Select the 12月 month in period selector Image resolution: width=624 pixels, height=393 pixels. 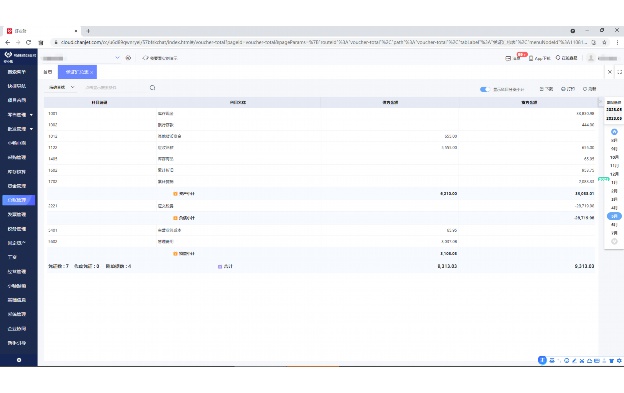tap(614, 174)
